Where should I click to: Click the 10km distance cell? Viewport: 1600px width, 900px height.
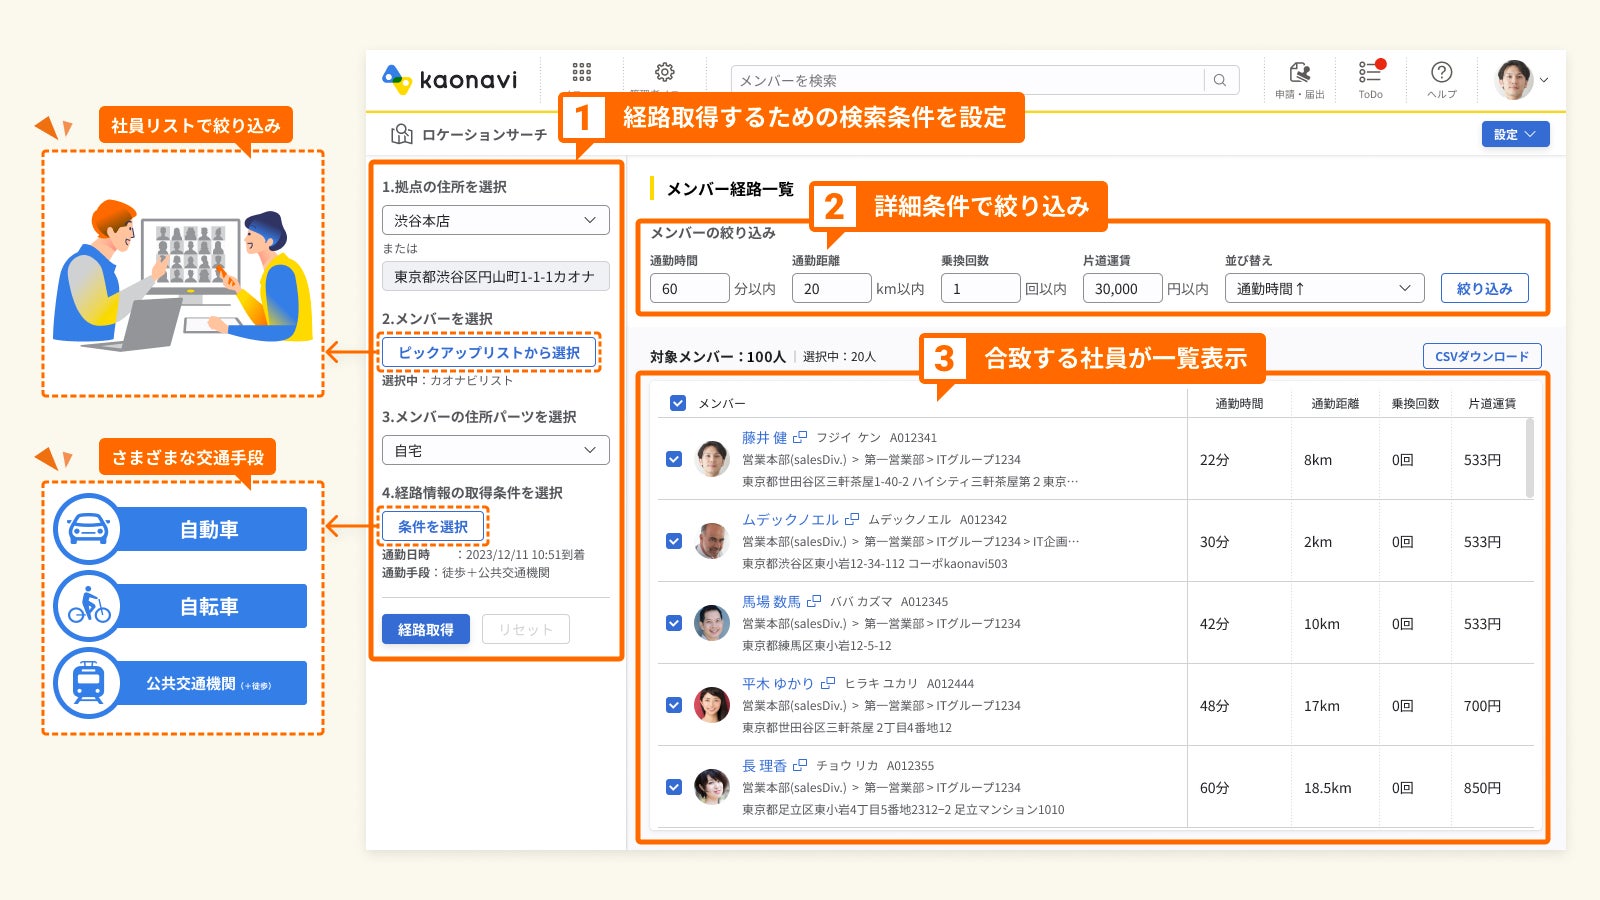1321,624
